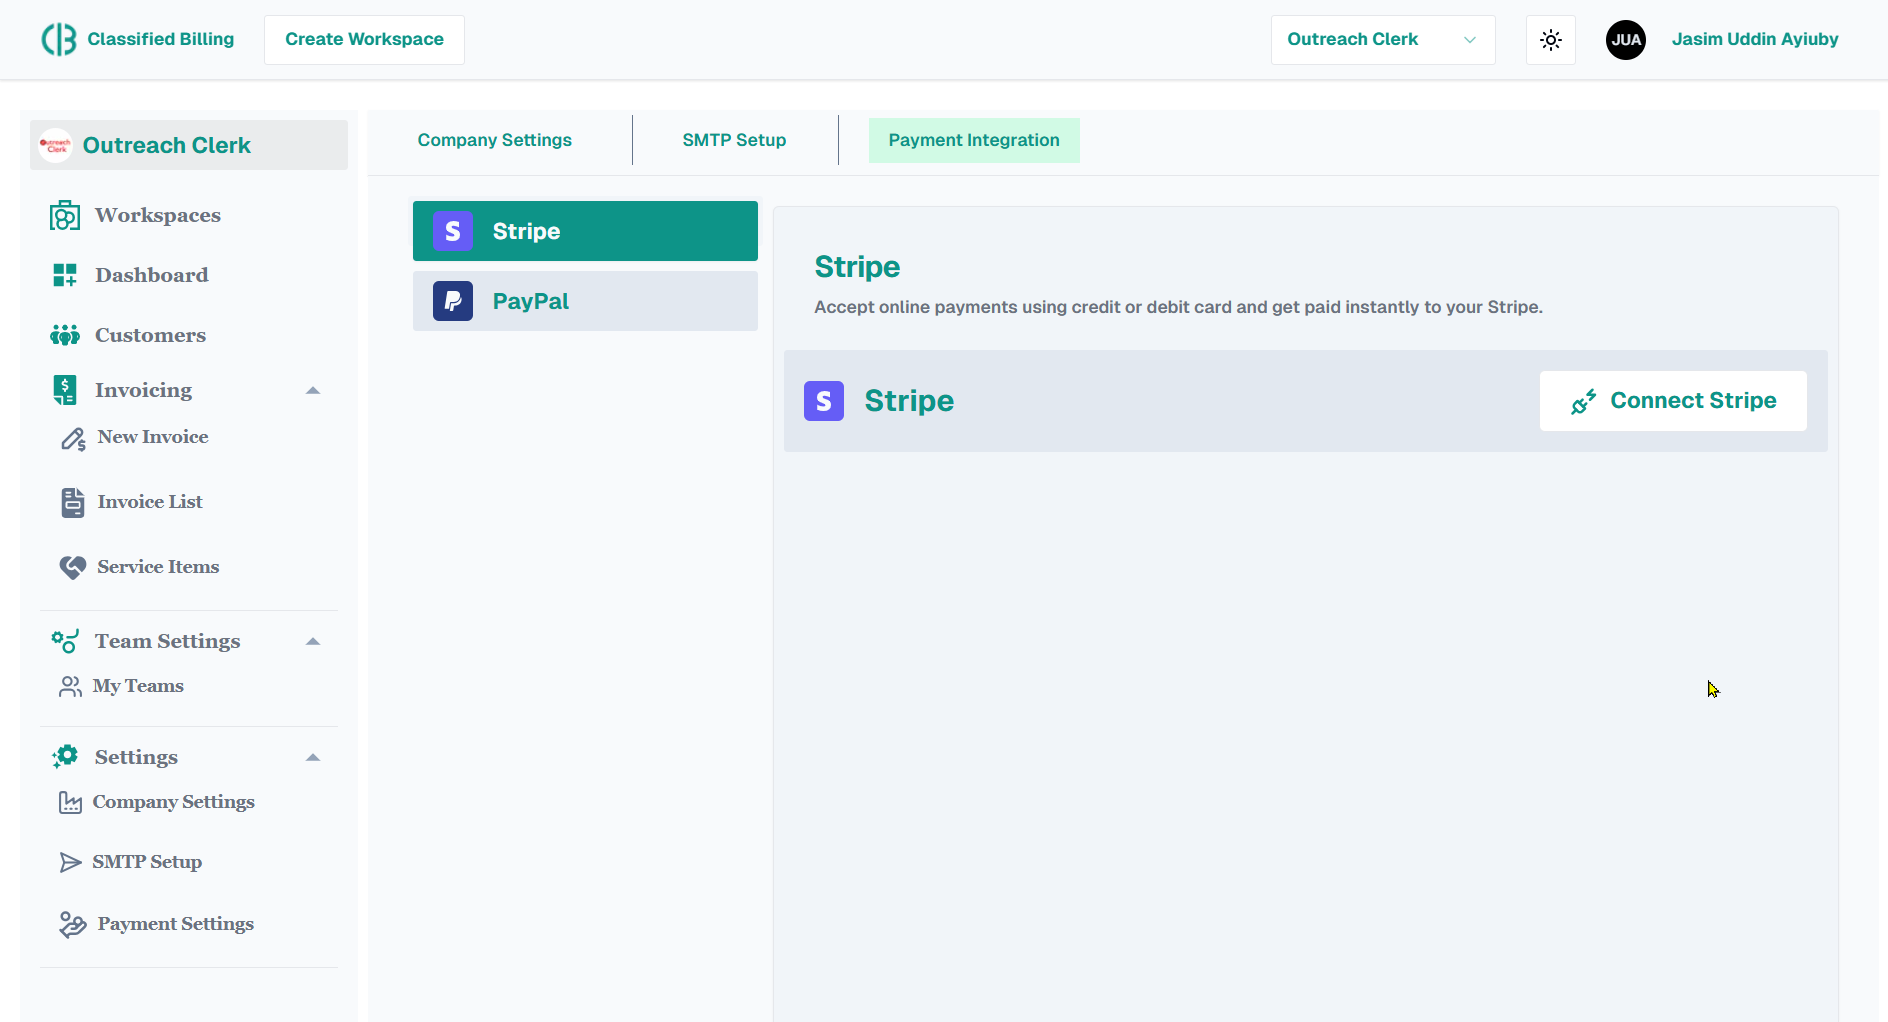Click the JUA user avatar

tap(1626, 40)
